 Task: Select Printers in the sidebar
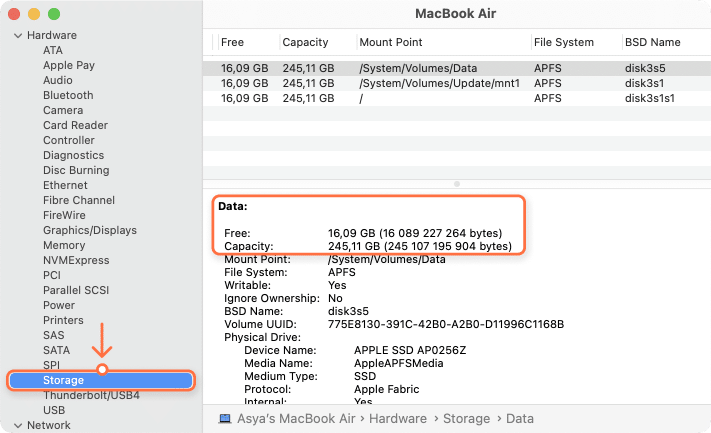pyautogui.click(x=63, y=320)
